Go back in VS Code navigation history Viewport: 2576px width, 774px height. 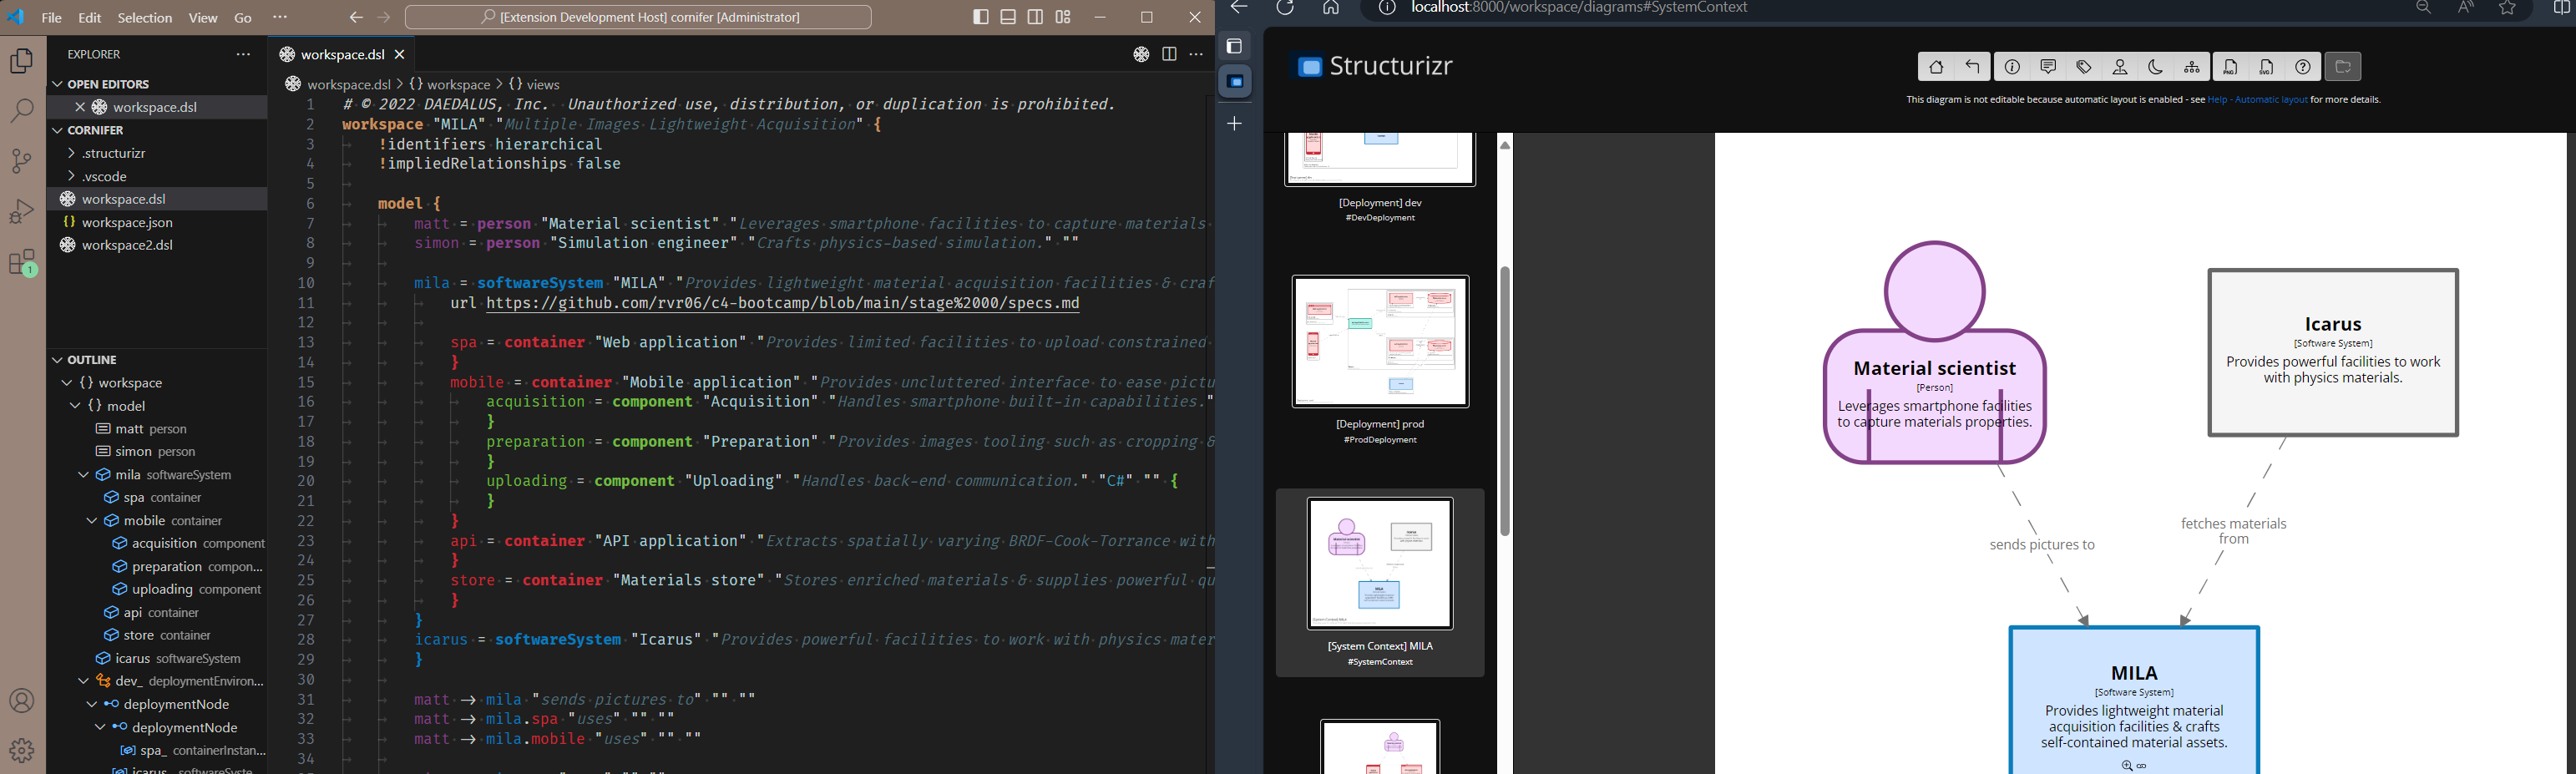click(356, 17)
